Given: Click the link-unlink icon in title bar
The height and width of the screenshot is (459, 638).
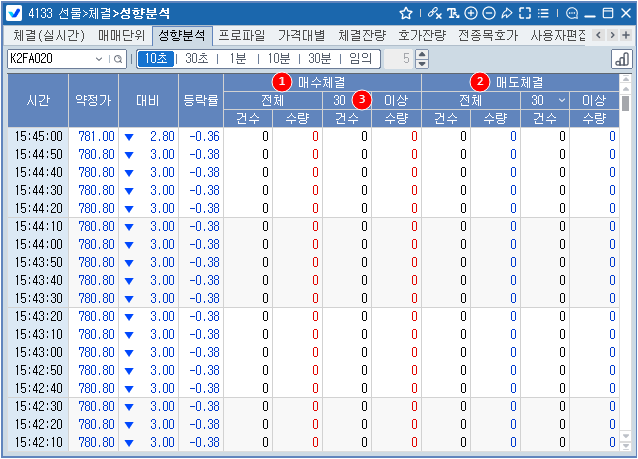Looking at the screenshot, I should point(433,14).
